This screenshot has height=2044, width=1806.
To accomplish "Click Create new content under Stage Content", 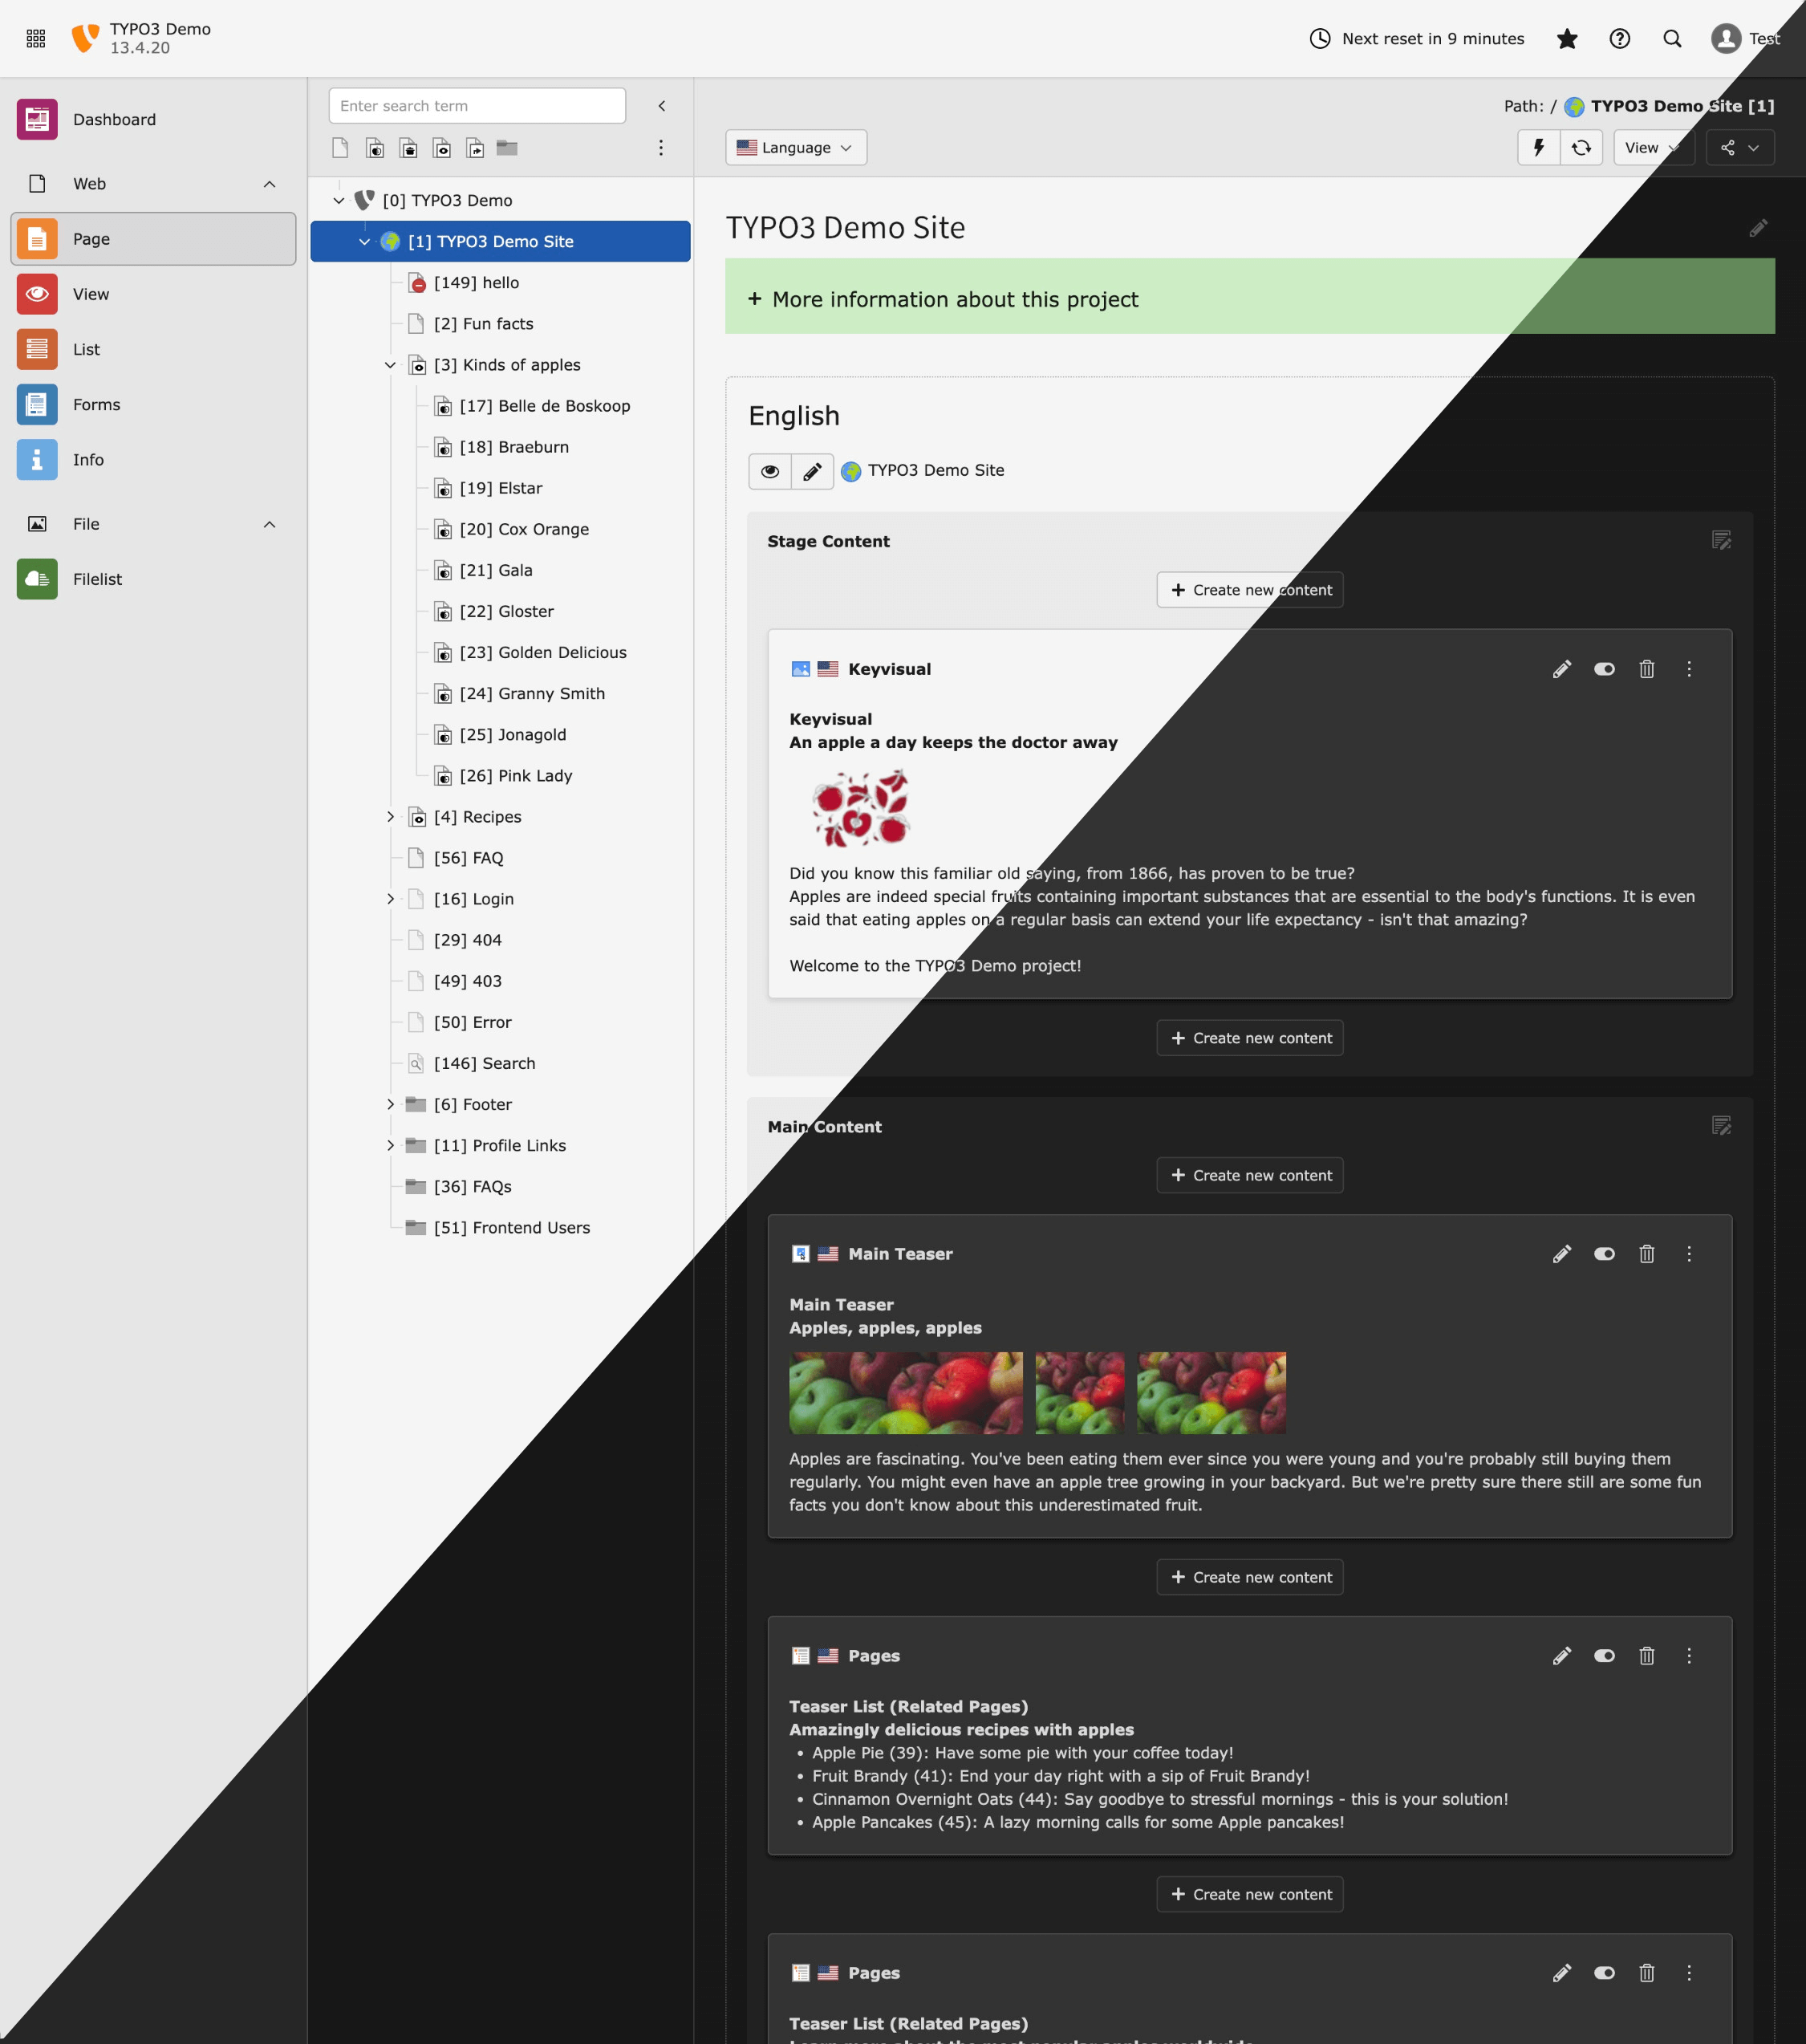I will click(1249, 590).
